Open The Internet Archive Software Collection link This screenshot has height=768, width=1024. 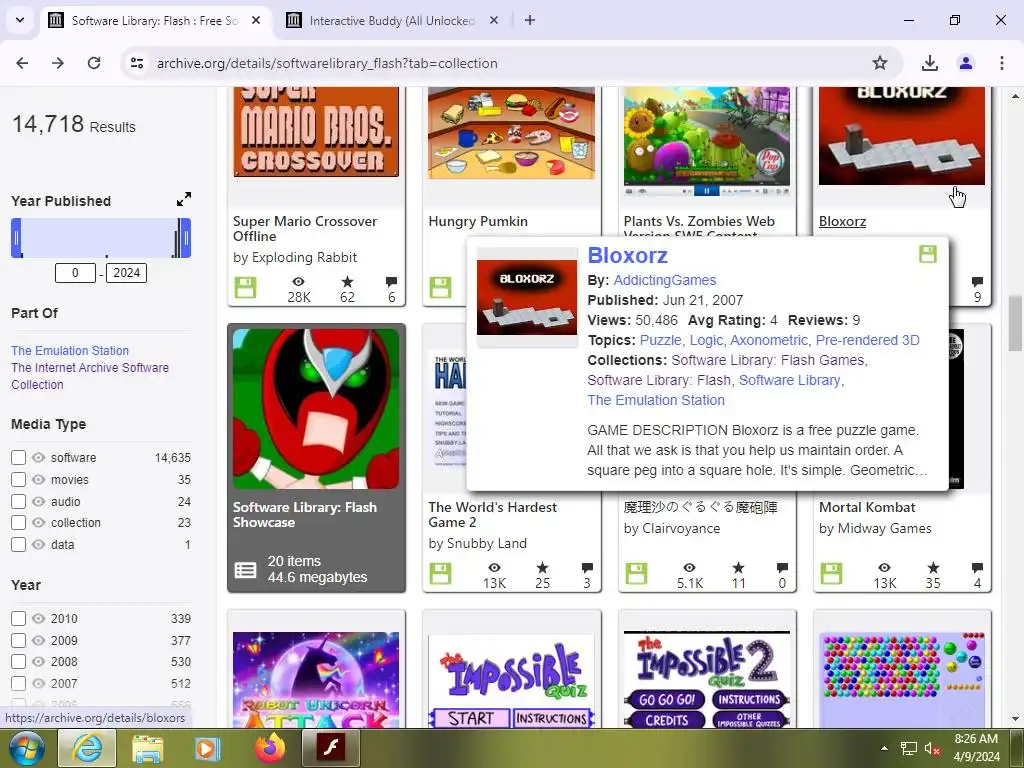coord(90,376)
